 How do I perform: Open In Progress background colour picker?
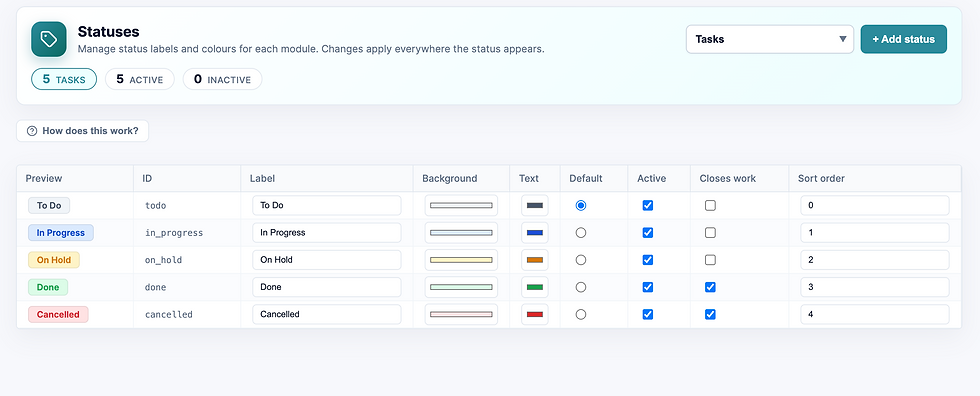[x=461, y=232]
